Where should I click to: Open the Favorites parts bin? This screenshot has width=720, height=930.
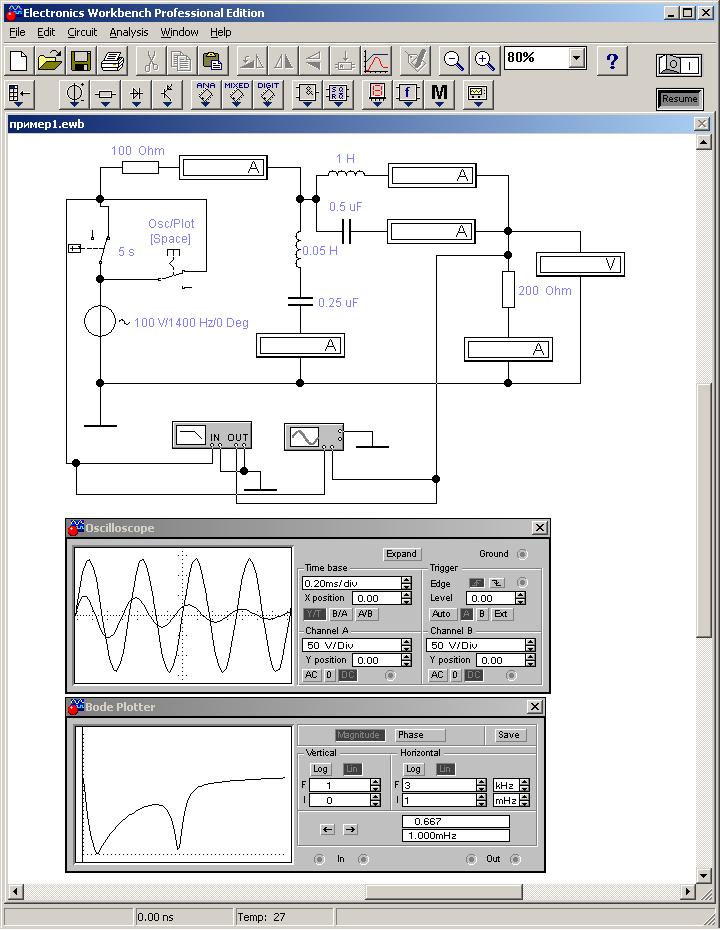click(19, 95)
